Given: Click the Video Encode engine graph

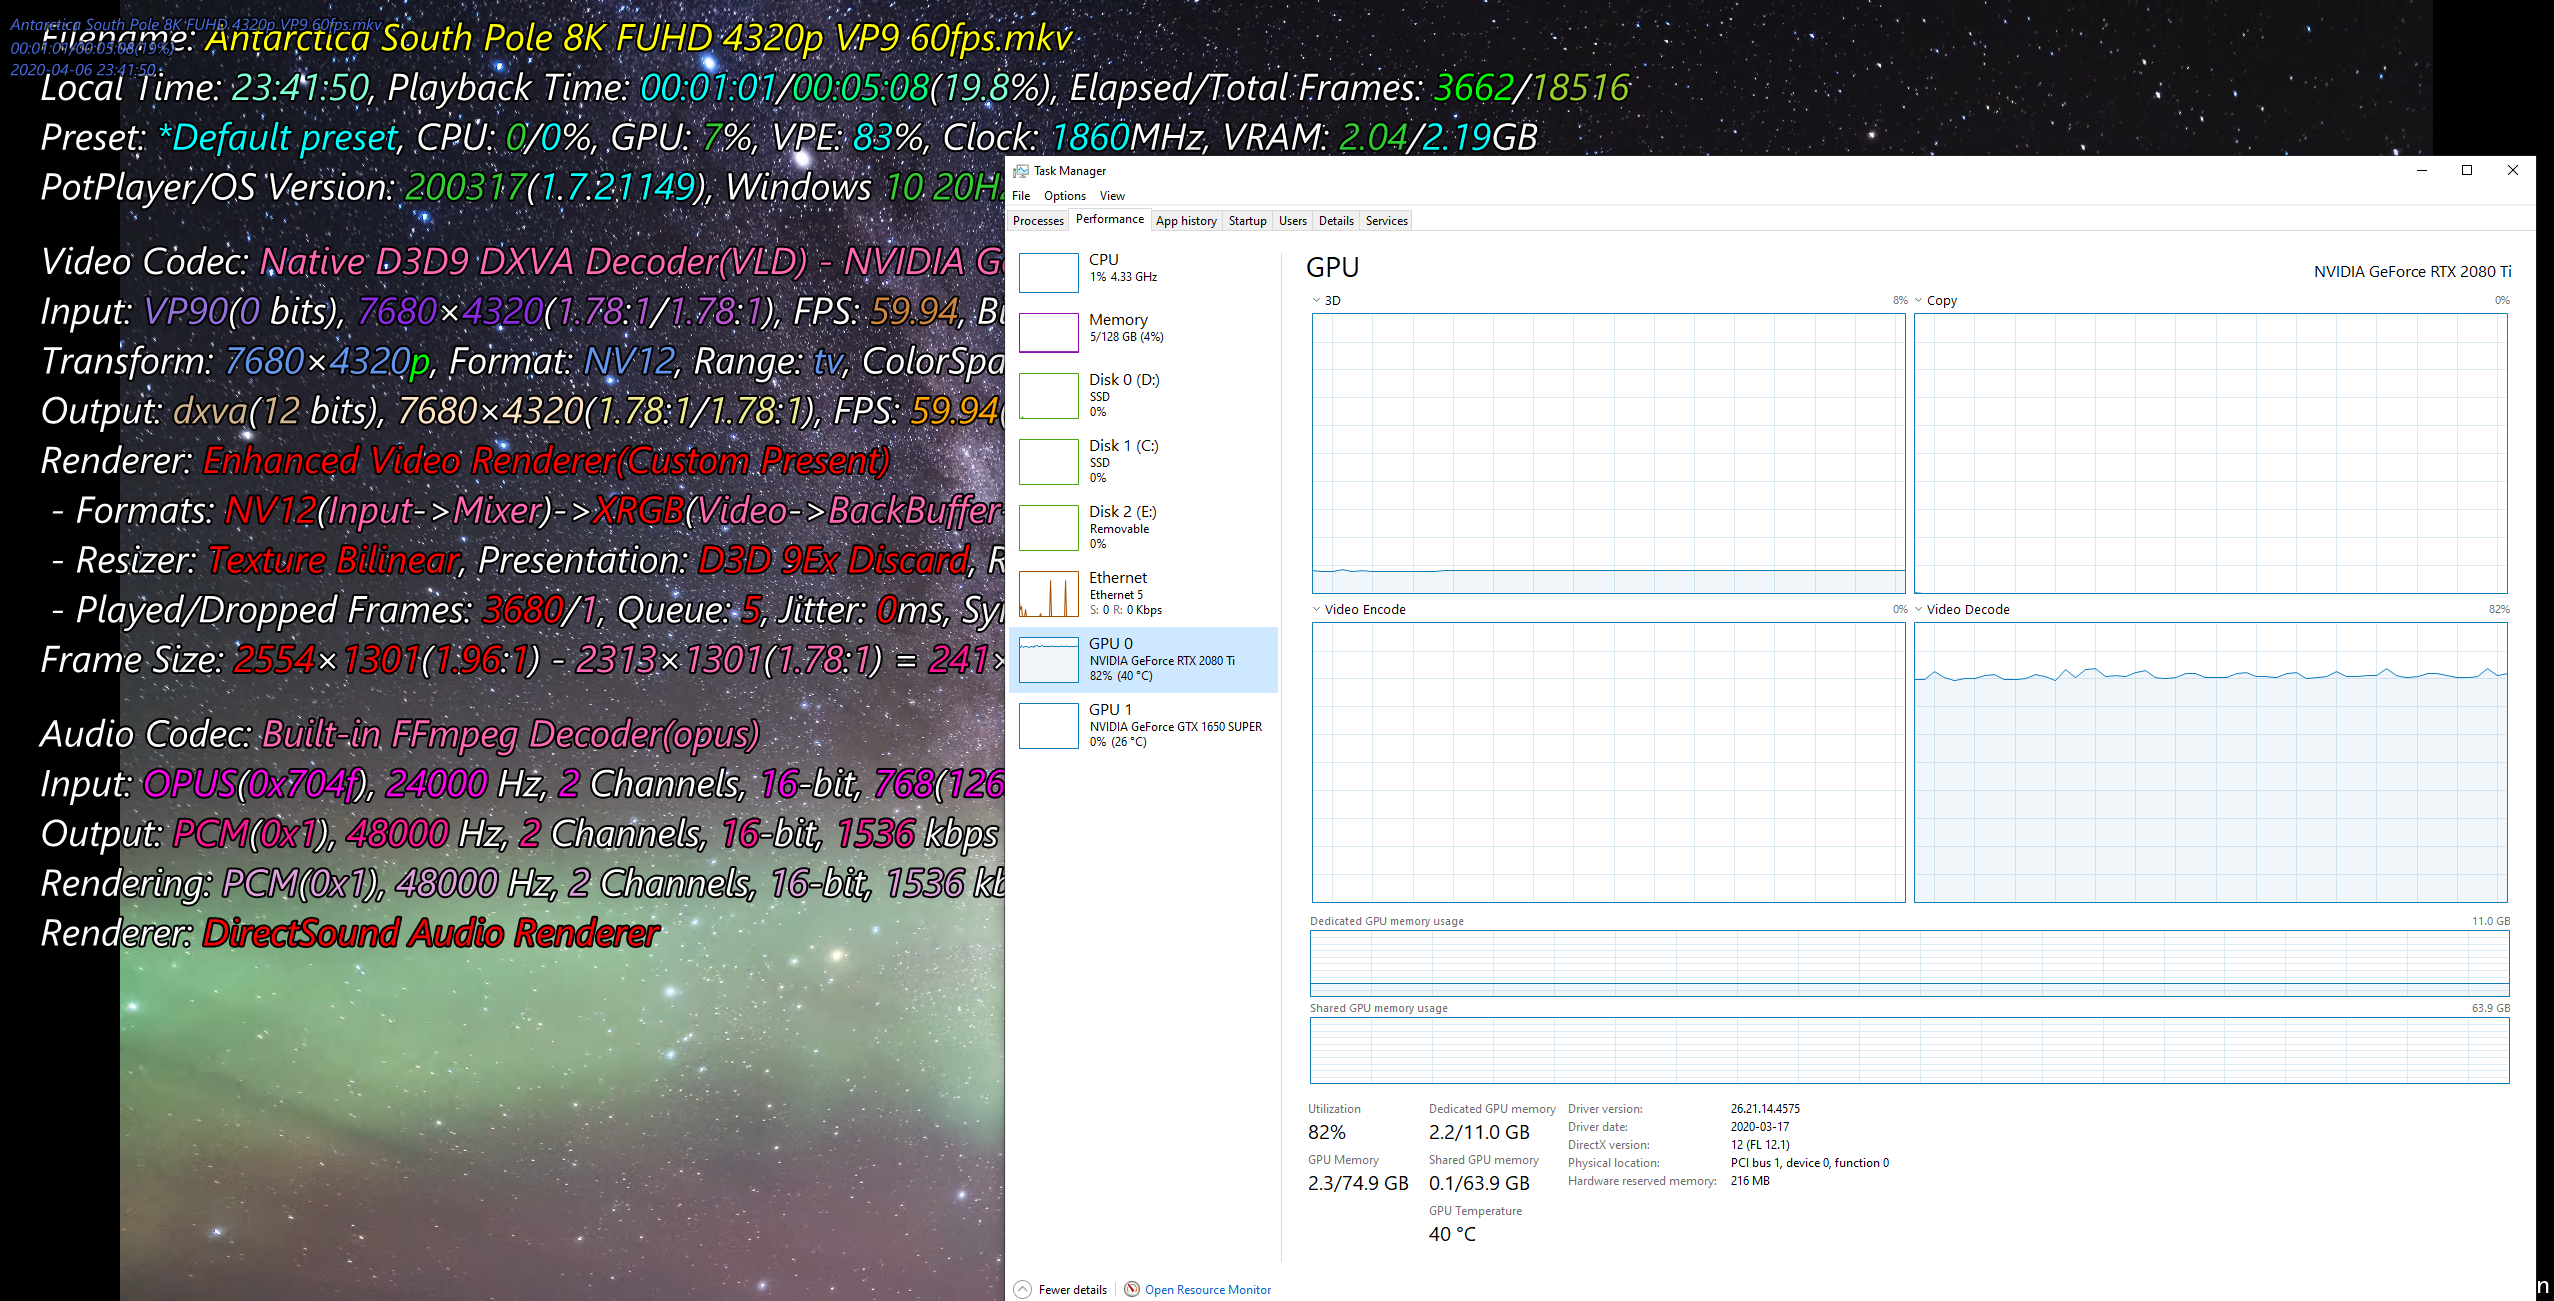Looking at the screenshot, I should 1608,762.
